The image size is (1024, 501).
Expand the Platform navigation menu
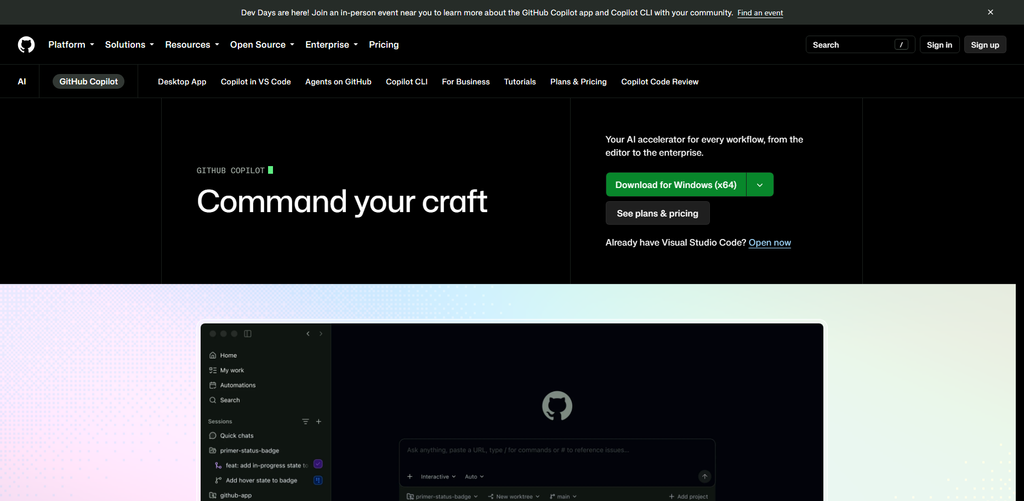(x=71, y=44)
